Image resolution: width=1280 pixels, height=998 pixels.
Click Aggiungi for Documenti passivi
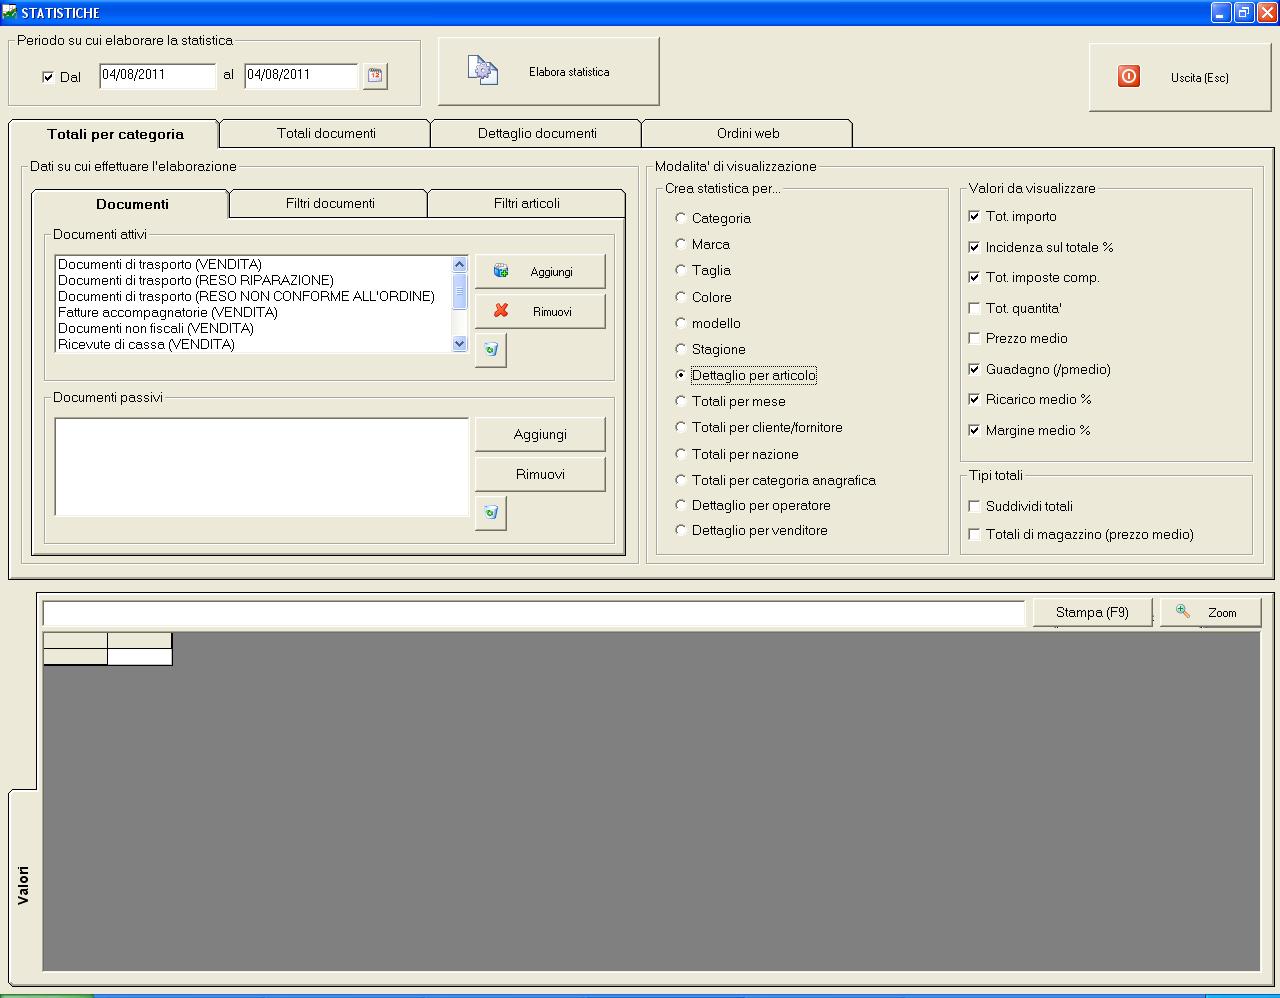540,434
